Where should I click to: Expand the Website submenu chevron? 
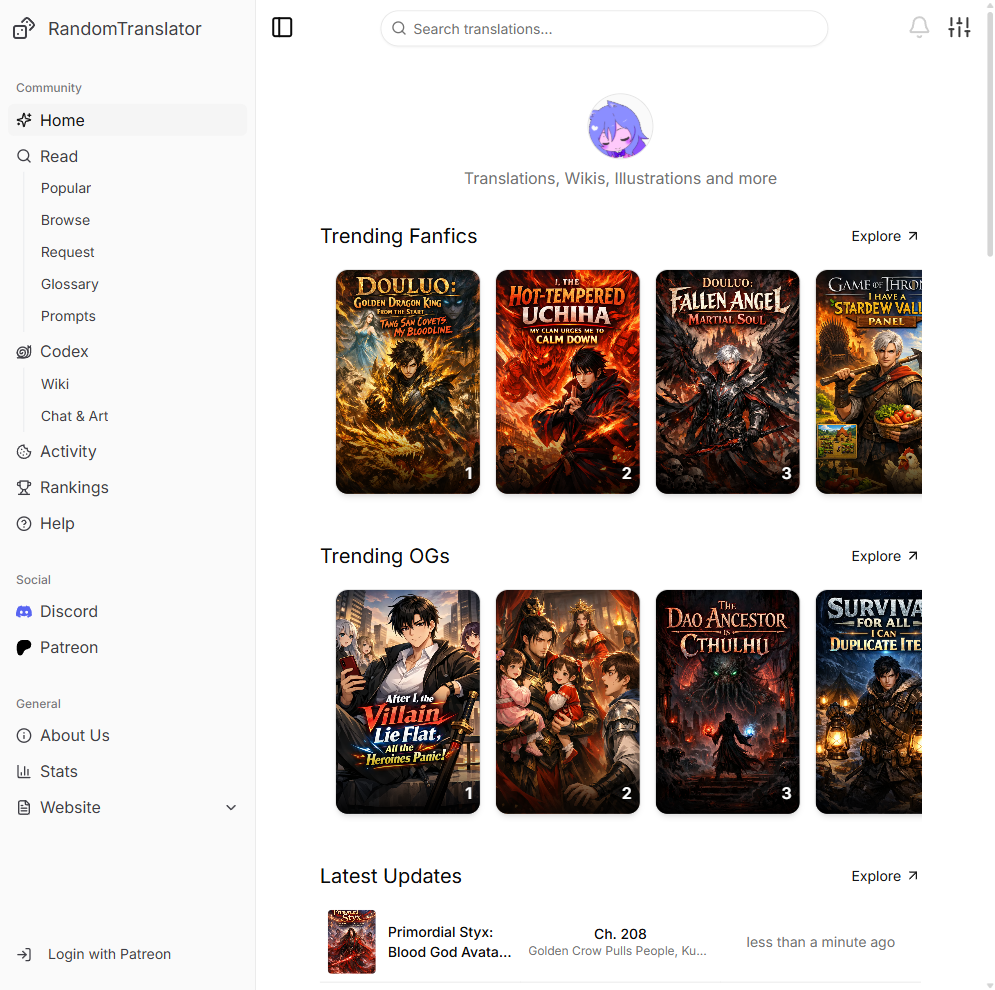click(x=231, y=808)
